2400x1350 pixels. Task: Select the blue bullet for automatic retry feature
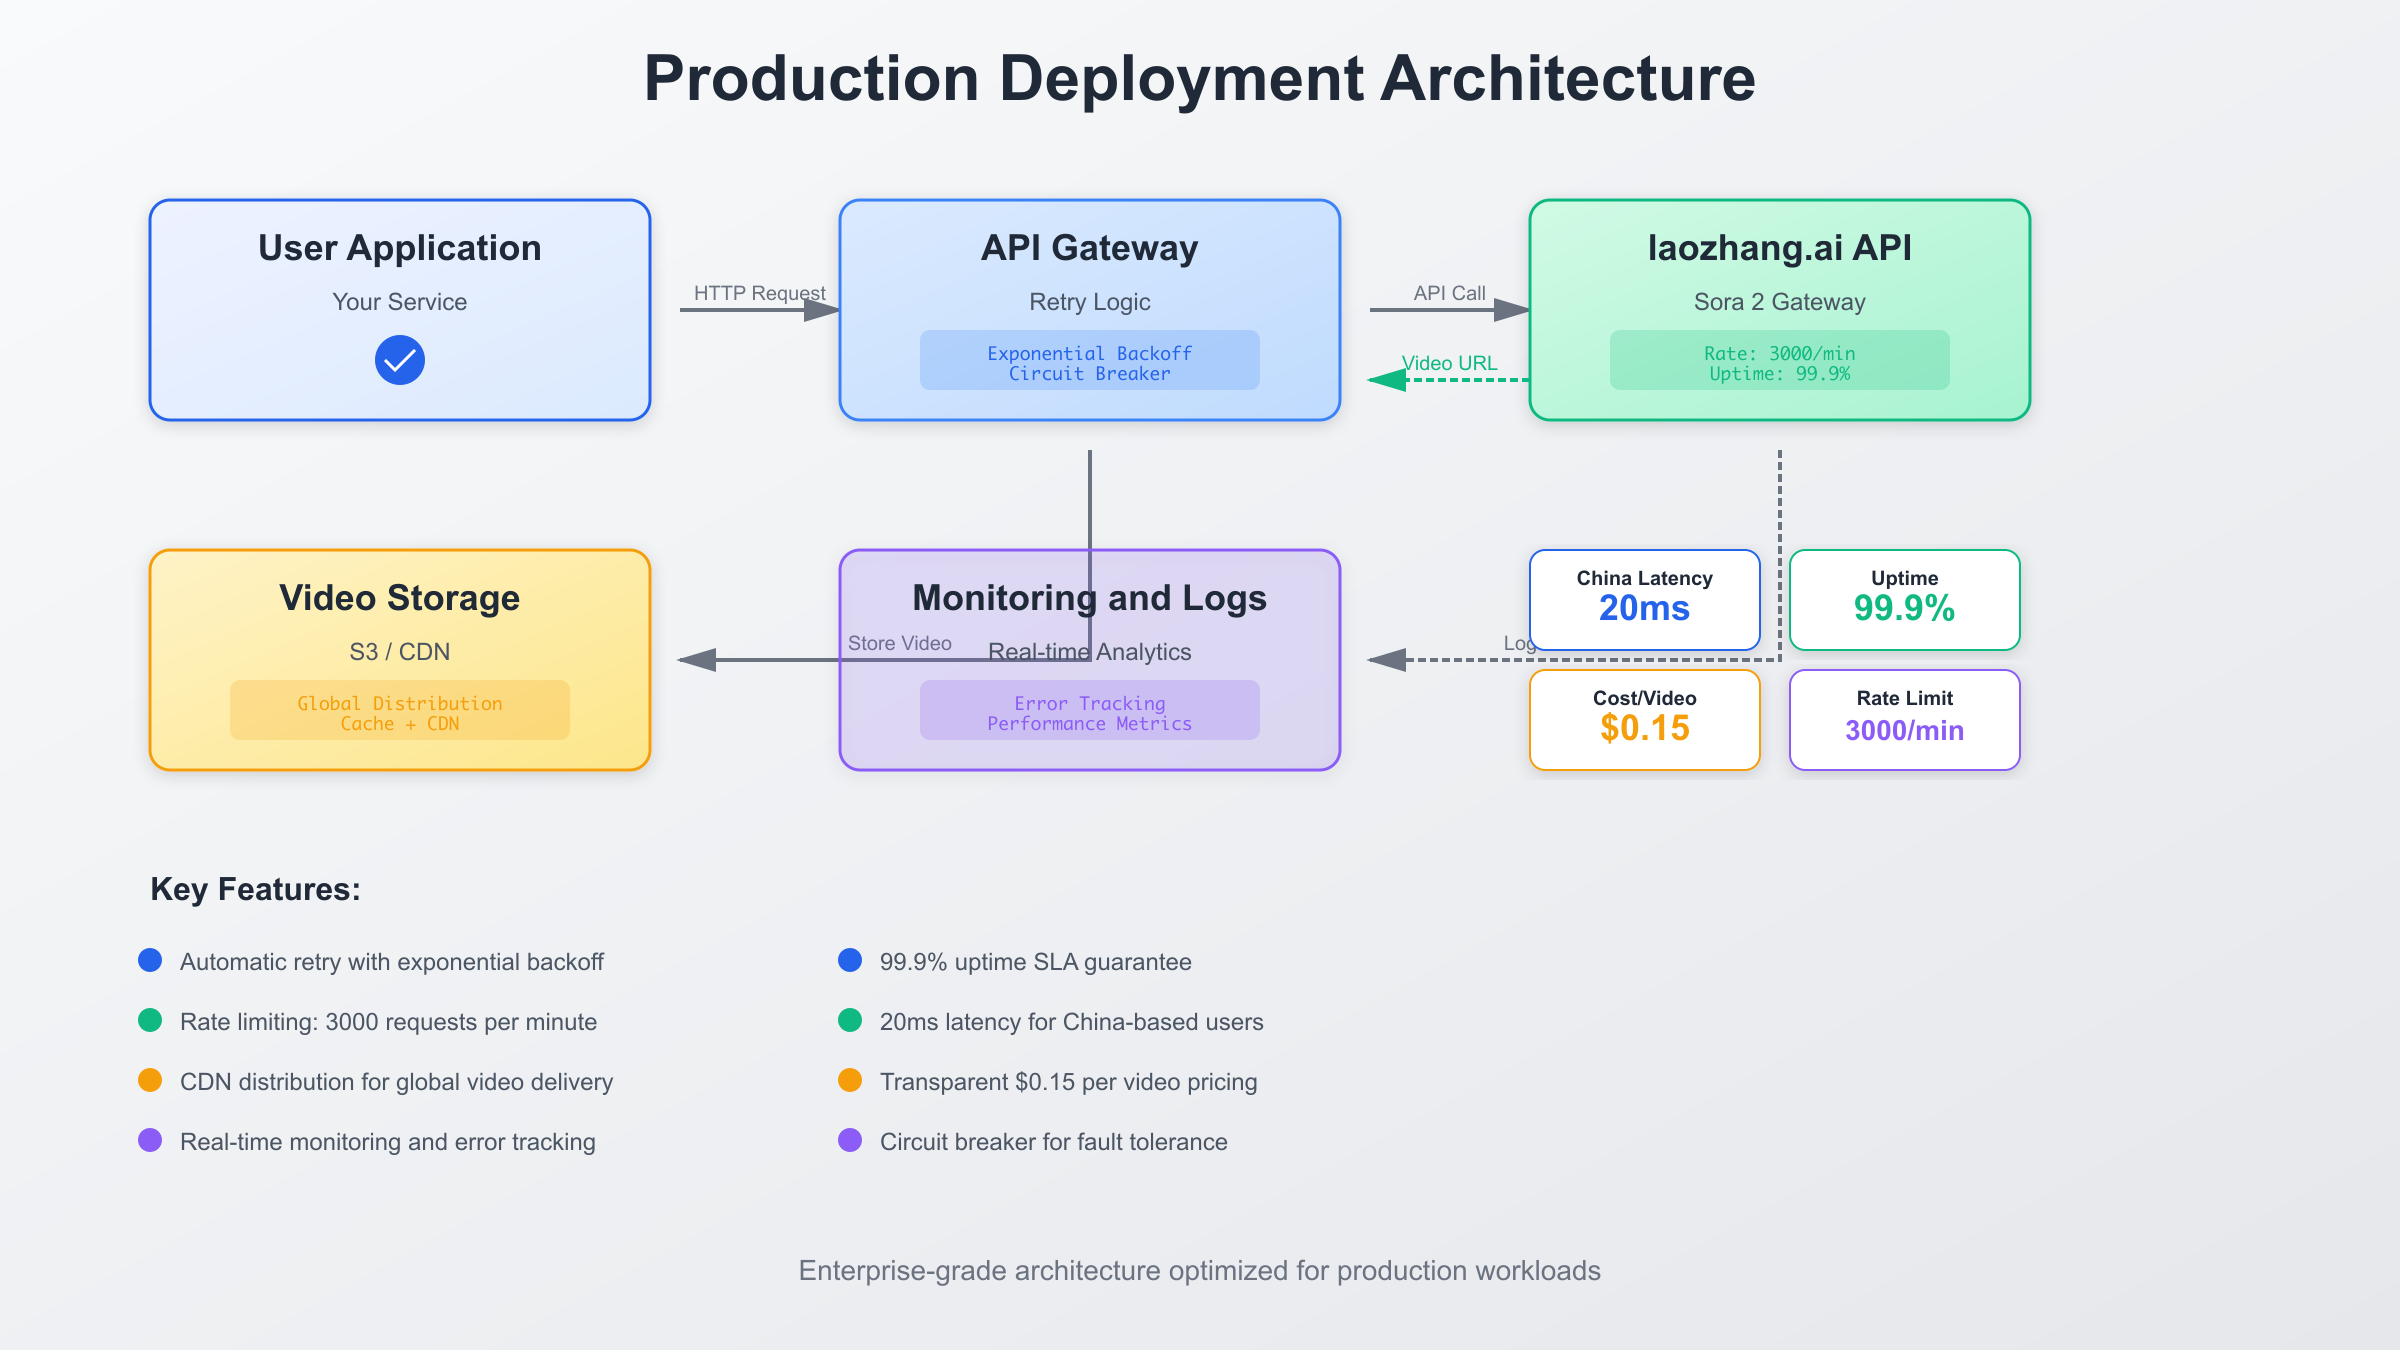pyautogui.click(x=150, y=961)
